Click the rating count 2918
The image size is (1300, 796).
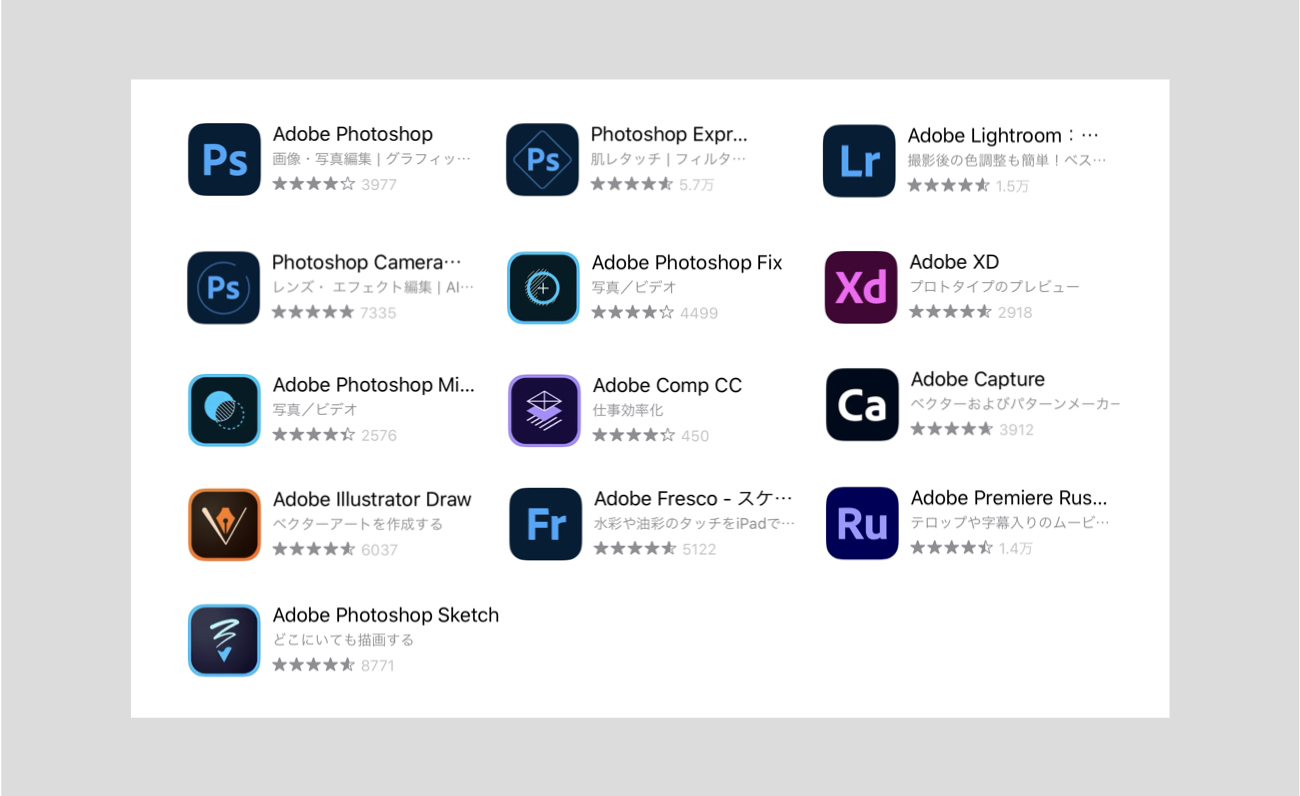coord(1014,312)
